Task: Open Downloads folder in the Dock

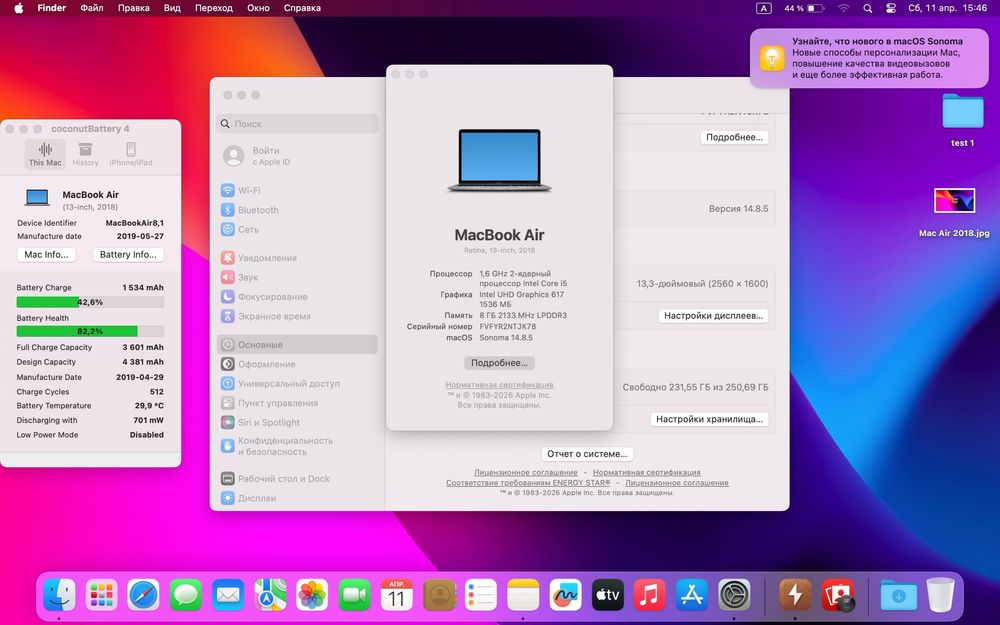Action: (898, 596)
